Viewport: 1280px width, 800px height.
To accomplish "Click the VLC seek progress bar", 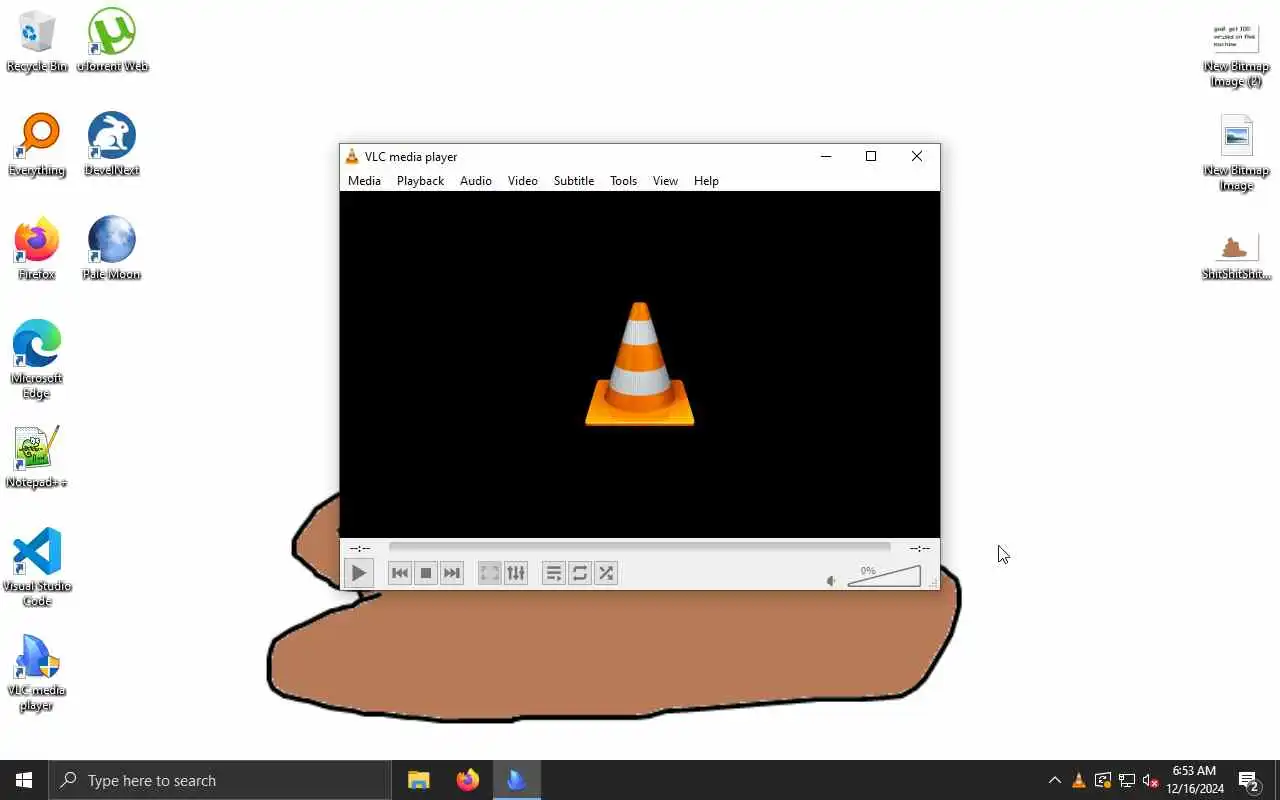I will point(639,547).
